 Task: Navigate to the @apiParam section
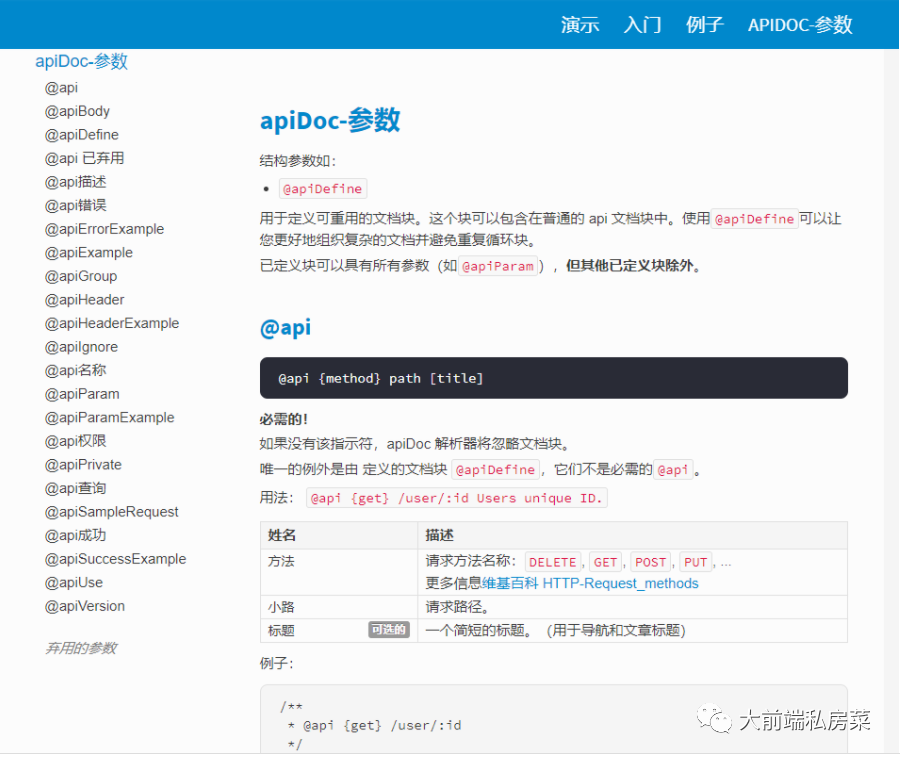coord(81,393)
